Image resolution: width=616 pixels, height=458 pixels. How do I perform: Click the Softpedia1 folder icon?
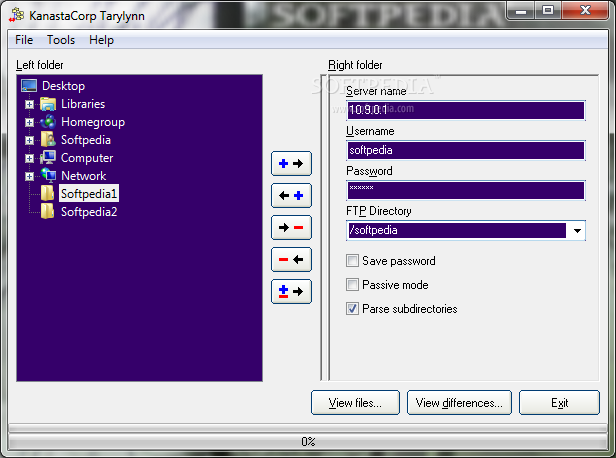coord(48,194)
